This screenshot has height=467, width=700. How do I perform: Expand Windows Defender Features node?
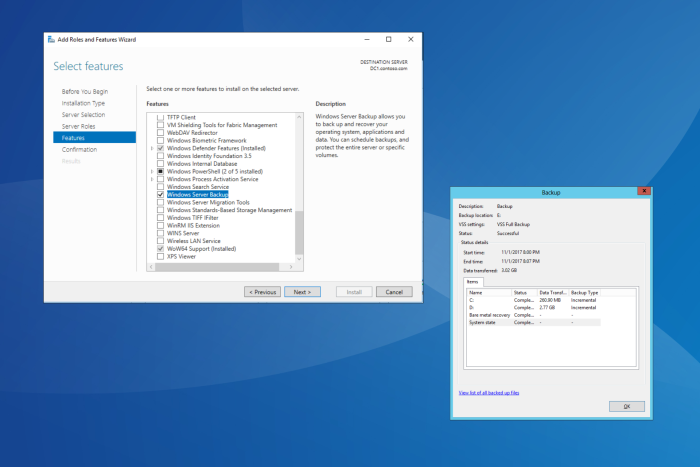pos(152,148)
